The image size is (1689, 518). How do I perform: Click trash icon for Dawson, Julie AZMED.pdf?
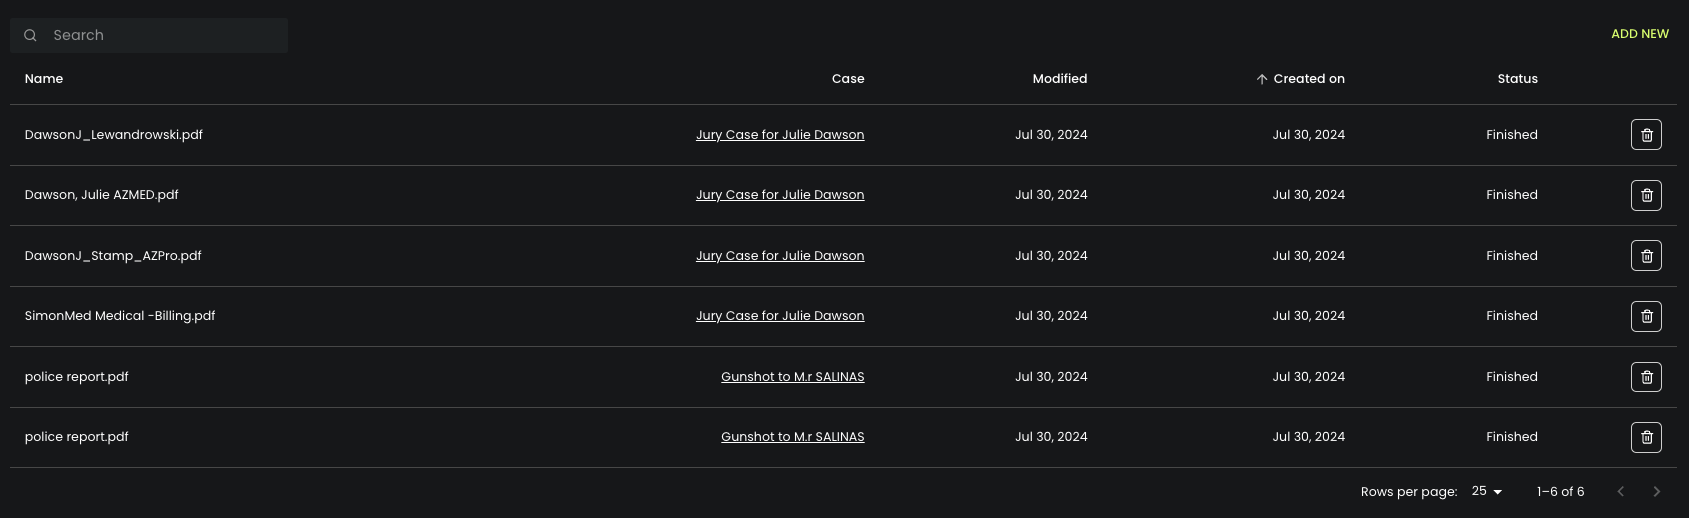click(x=1646, y=195)
